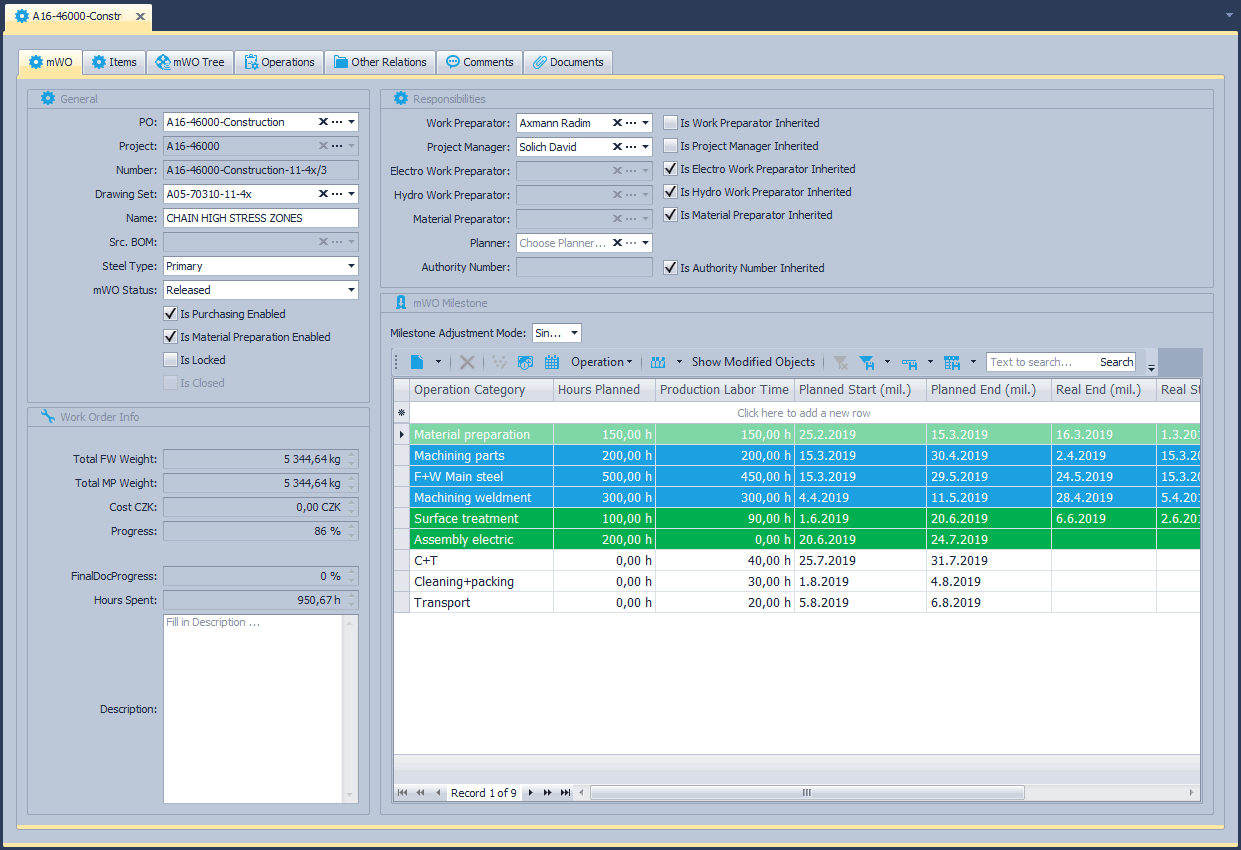Image resolution: width=1241 pixels, height=850 pixels.
Task: Check Is Work Preparator Inherited
Action: [670, 123]
